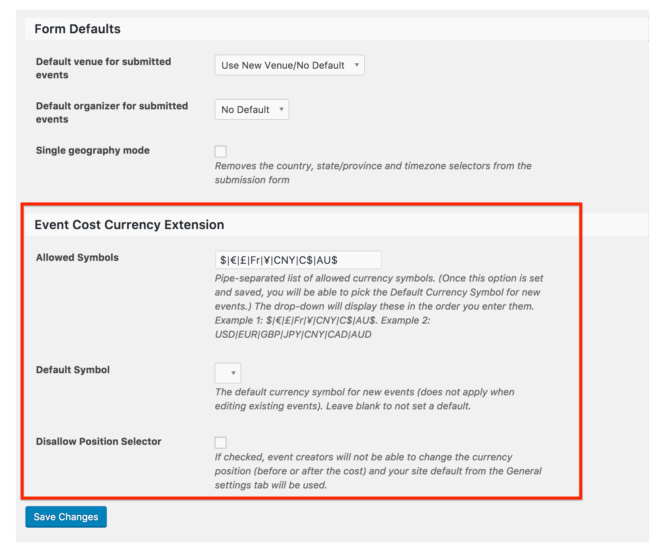Click the 'Allowed Symbols' label
Viewport: 665px width, 552px height.
(76, 258)
